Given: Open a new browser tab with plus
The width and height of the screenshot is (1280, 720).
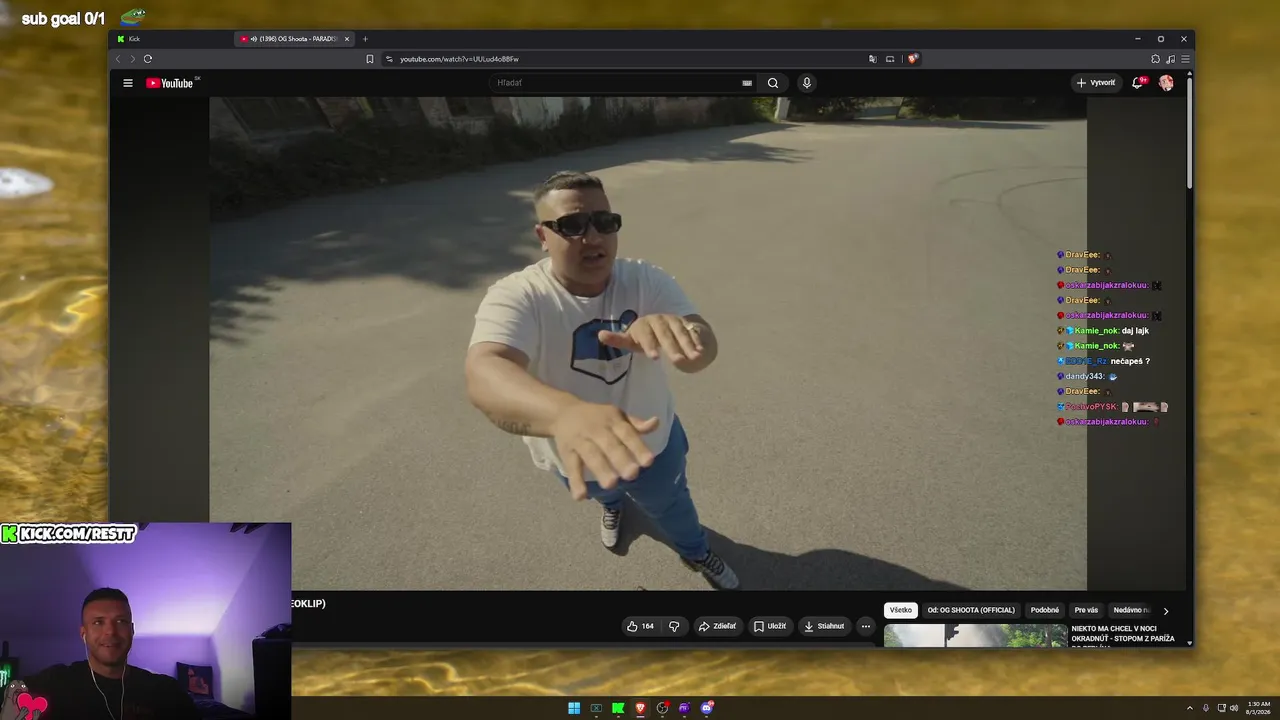Looking at the screenshot, I should (x=365, y=39).
